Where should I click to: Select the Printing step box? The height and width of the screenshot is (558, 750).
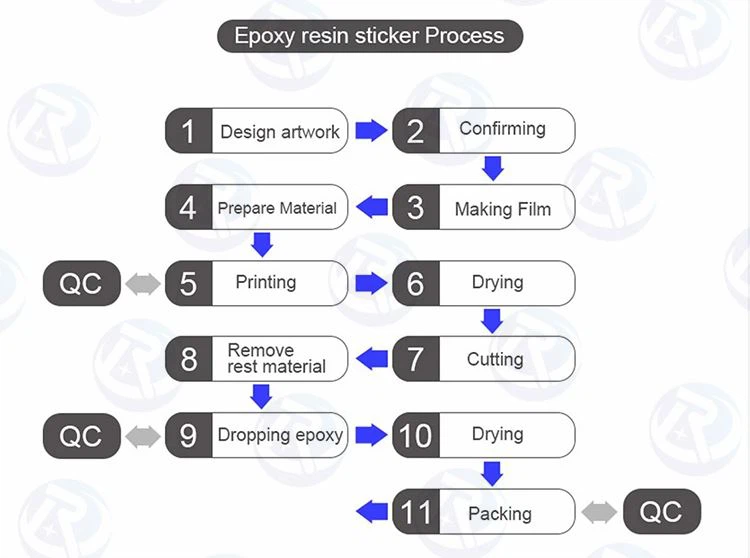[x=257, y=283]
